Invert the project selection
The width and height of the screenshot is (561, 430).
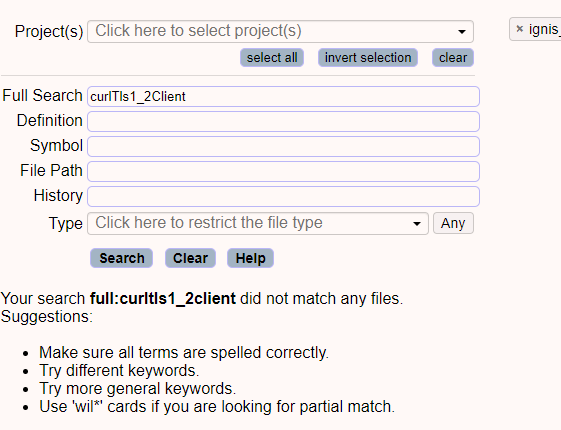click(368, 58)
